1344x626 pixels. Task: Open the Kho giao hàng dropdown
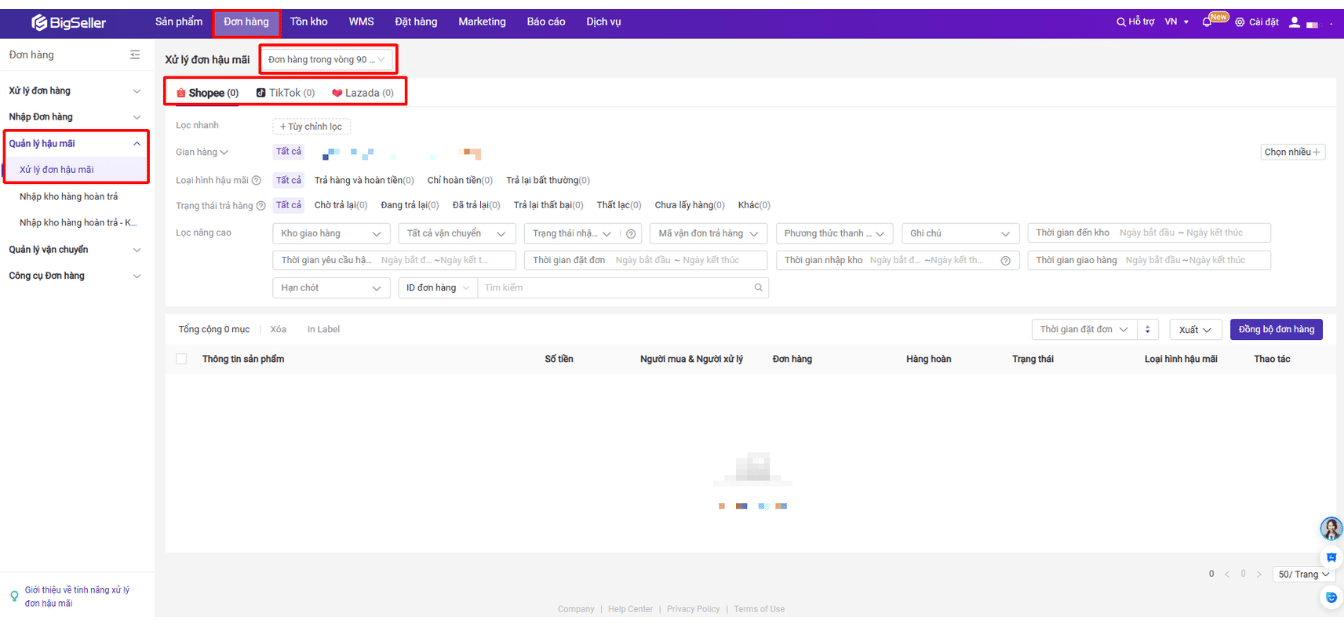click(x=330, y=234)
